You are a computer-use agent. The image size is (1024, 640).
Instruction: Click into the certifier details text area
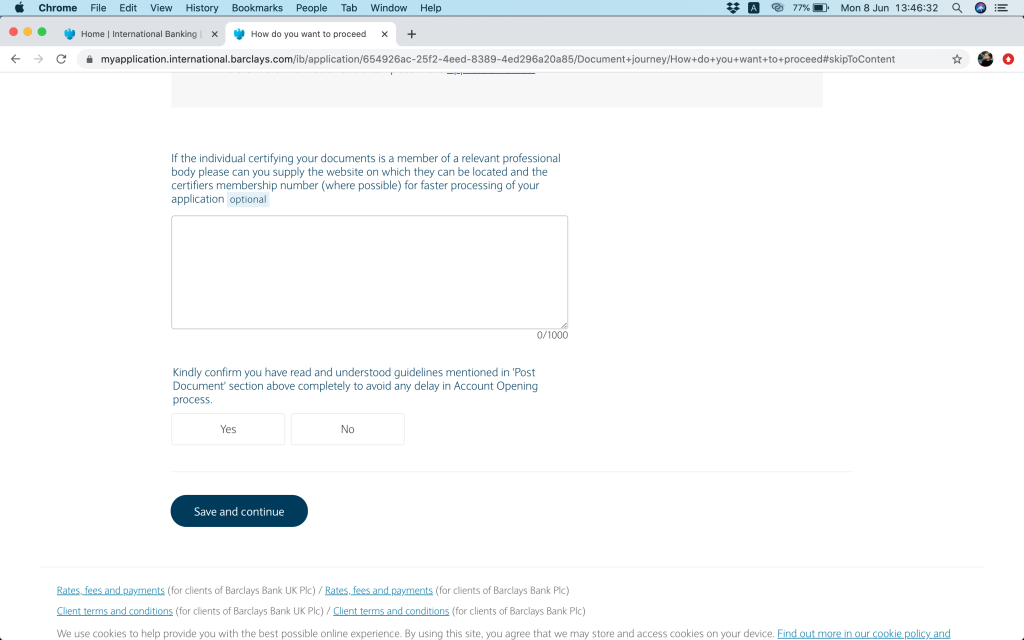(x=369, y=272)
